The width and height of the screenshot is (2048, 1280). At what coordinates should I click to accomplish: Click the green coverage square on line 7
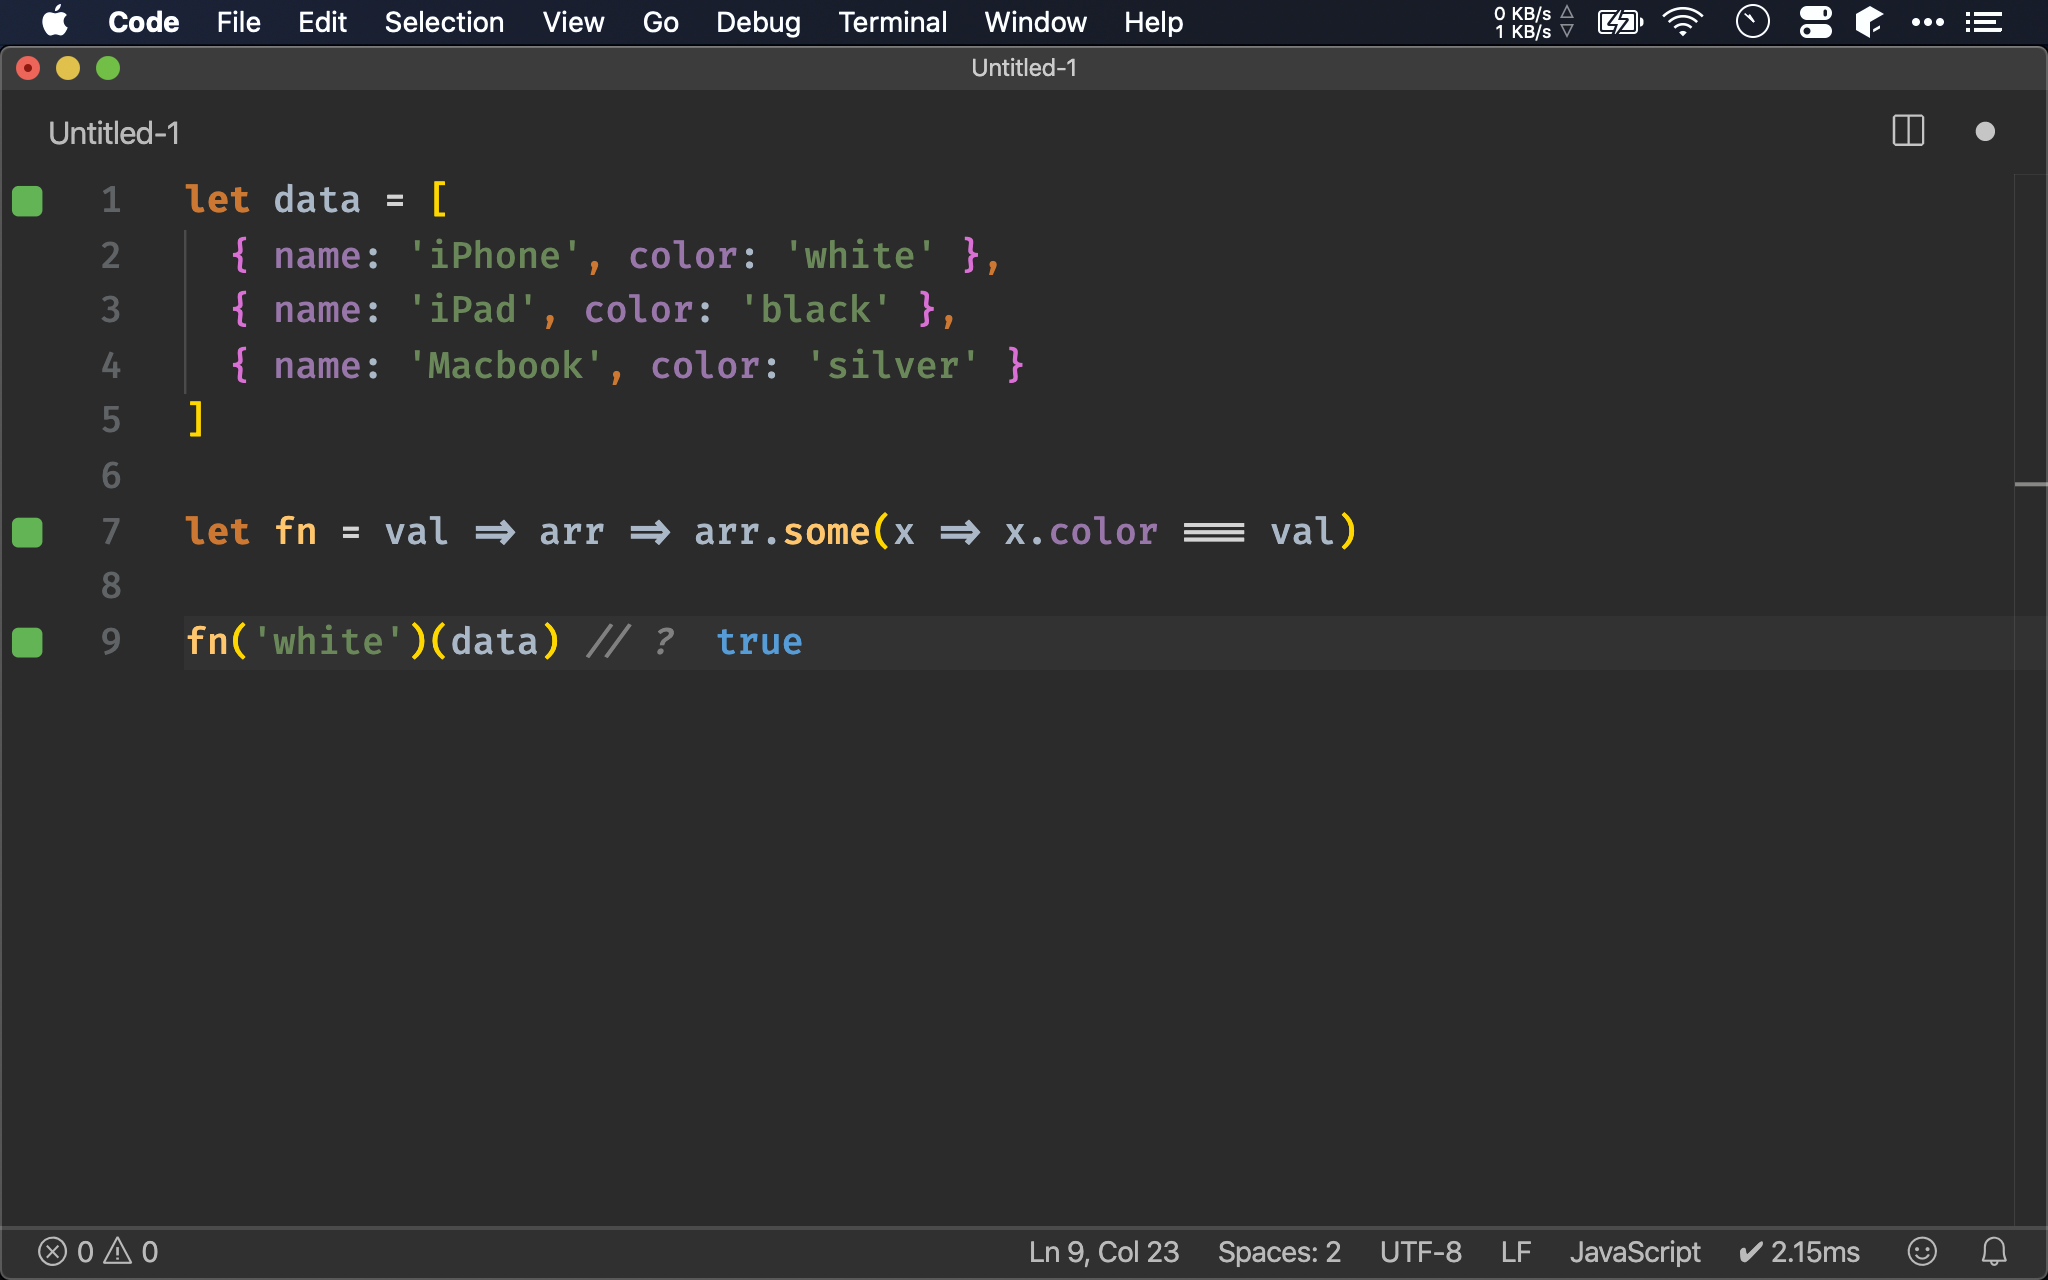point(28,532)
